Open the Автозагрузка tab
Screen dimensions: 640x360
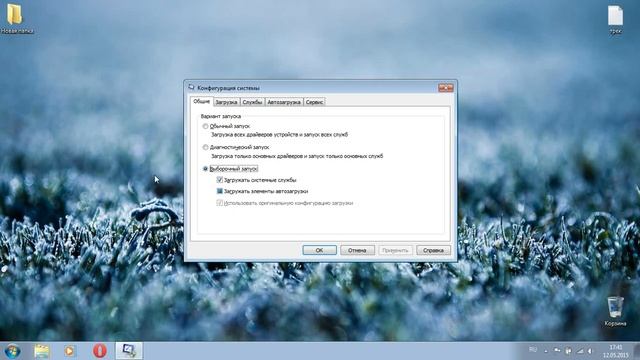284,102
